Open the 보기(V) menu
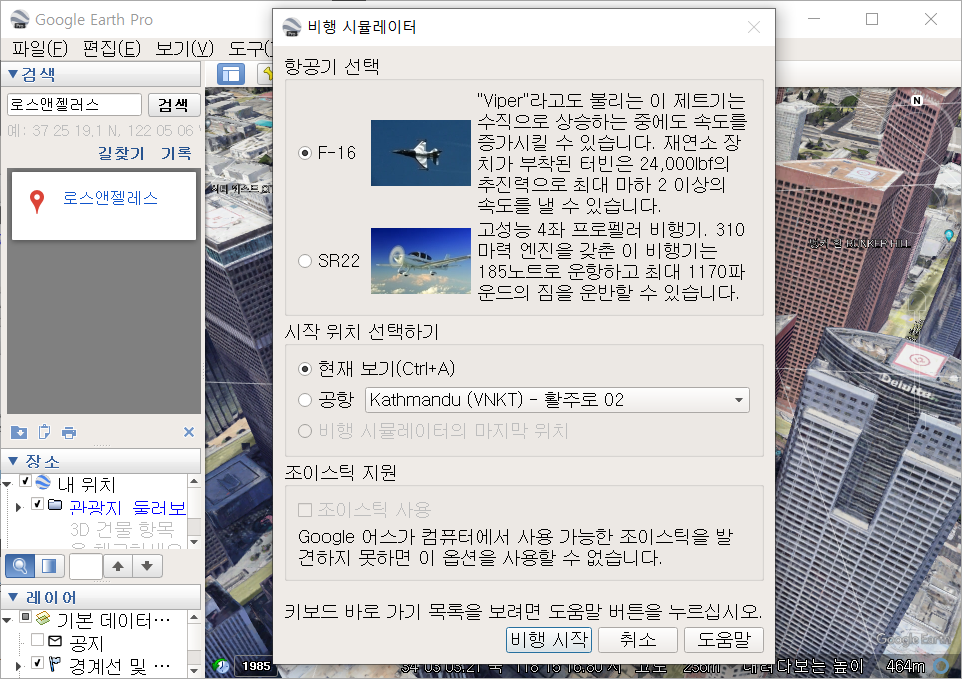 tap(184, 48)
